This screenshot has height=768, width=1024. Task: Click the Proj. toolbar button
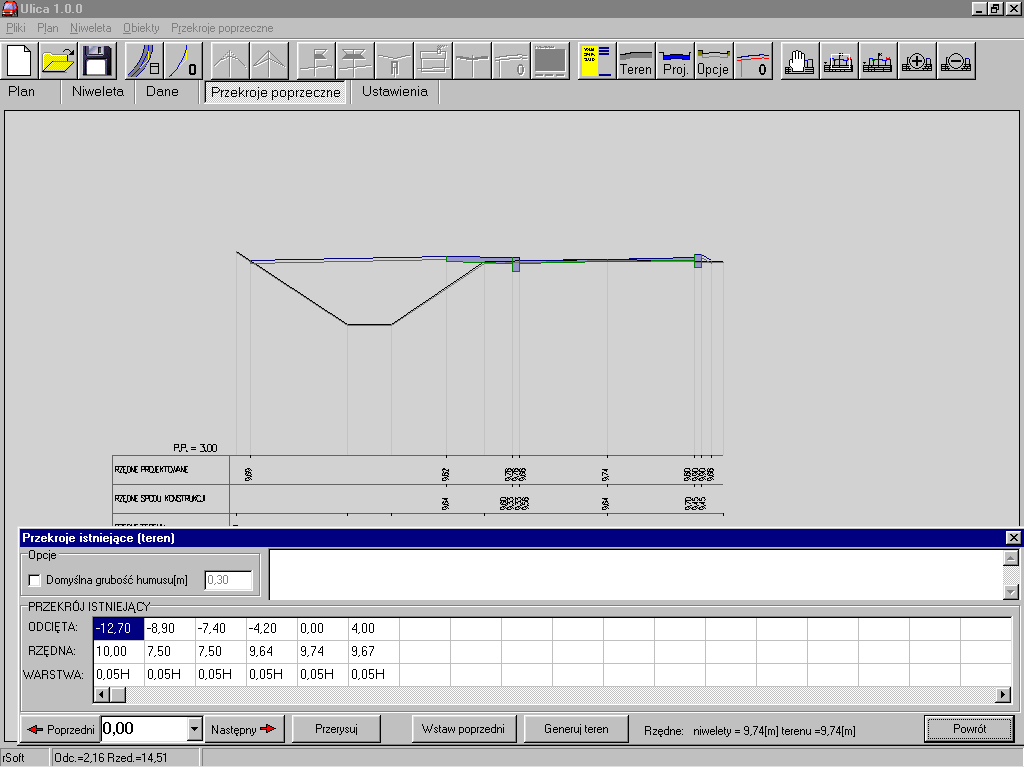(675, 61)
